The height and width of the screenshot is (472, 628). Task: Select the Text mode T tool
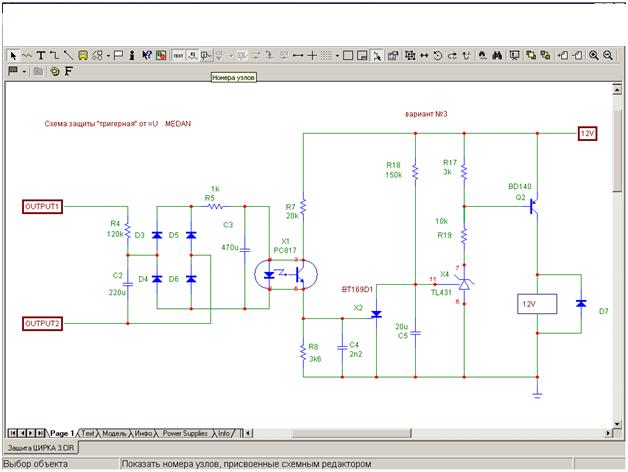pyautogui.click(x=40, y=56)
